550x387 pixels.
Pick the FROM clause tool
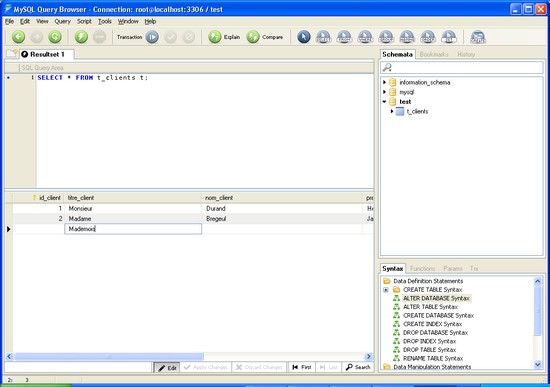(x=344, y=37)
